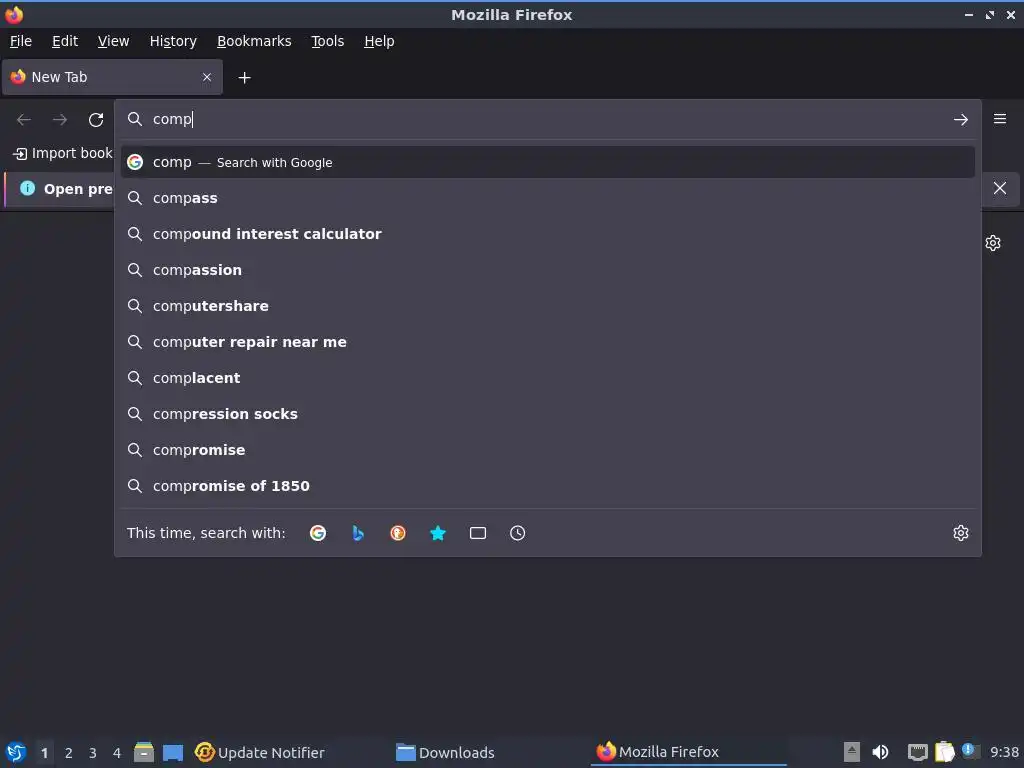
Task: Select 'compression socks' suggestion
Action: [547, 413]
